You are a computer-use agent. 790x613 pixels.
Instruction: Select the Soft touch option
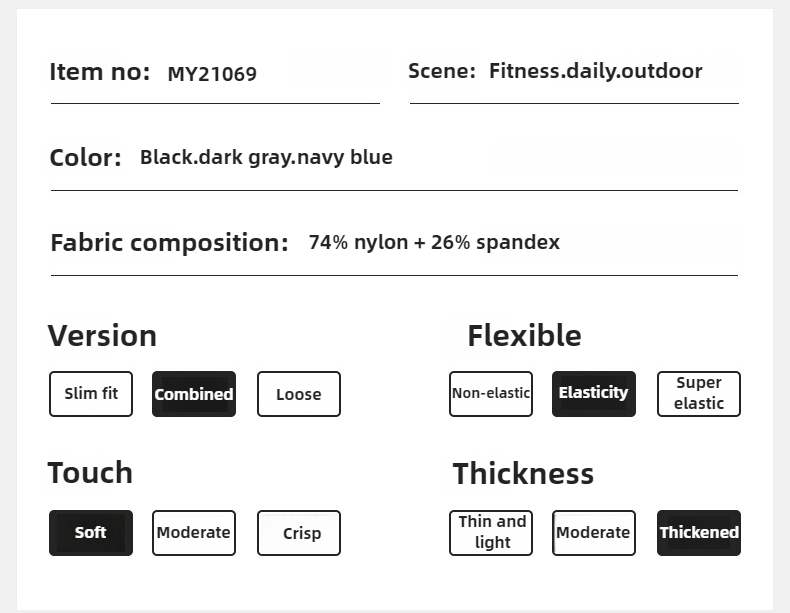(91, 533)
